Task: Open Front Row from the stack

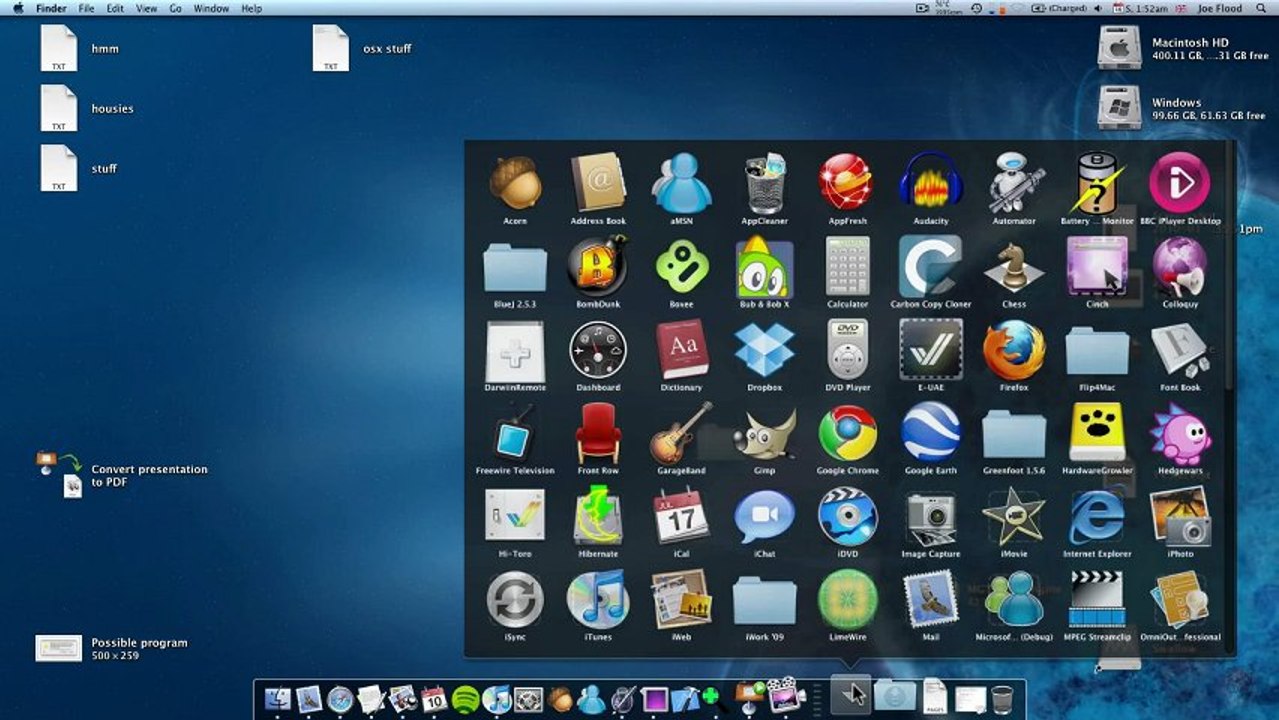Action: point(598,432)
